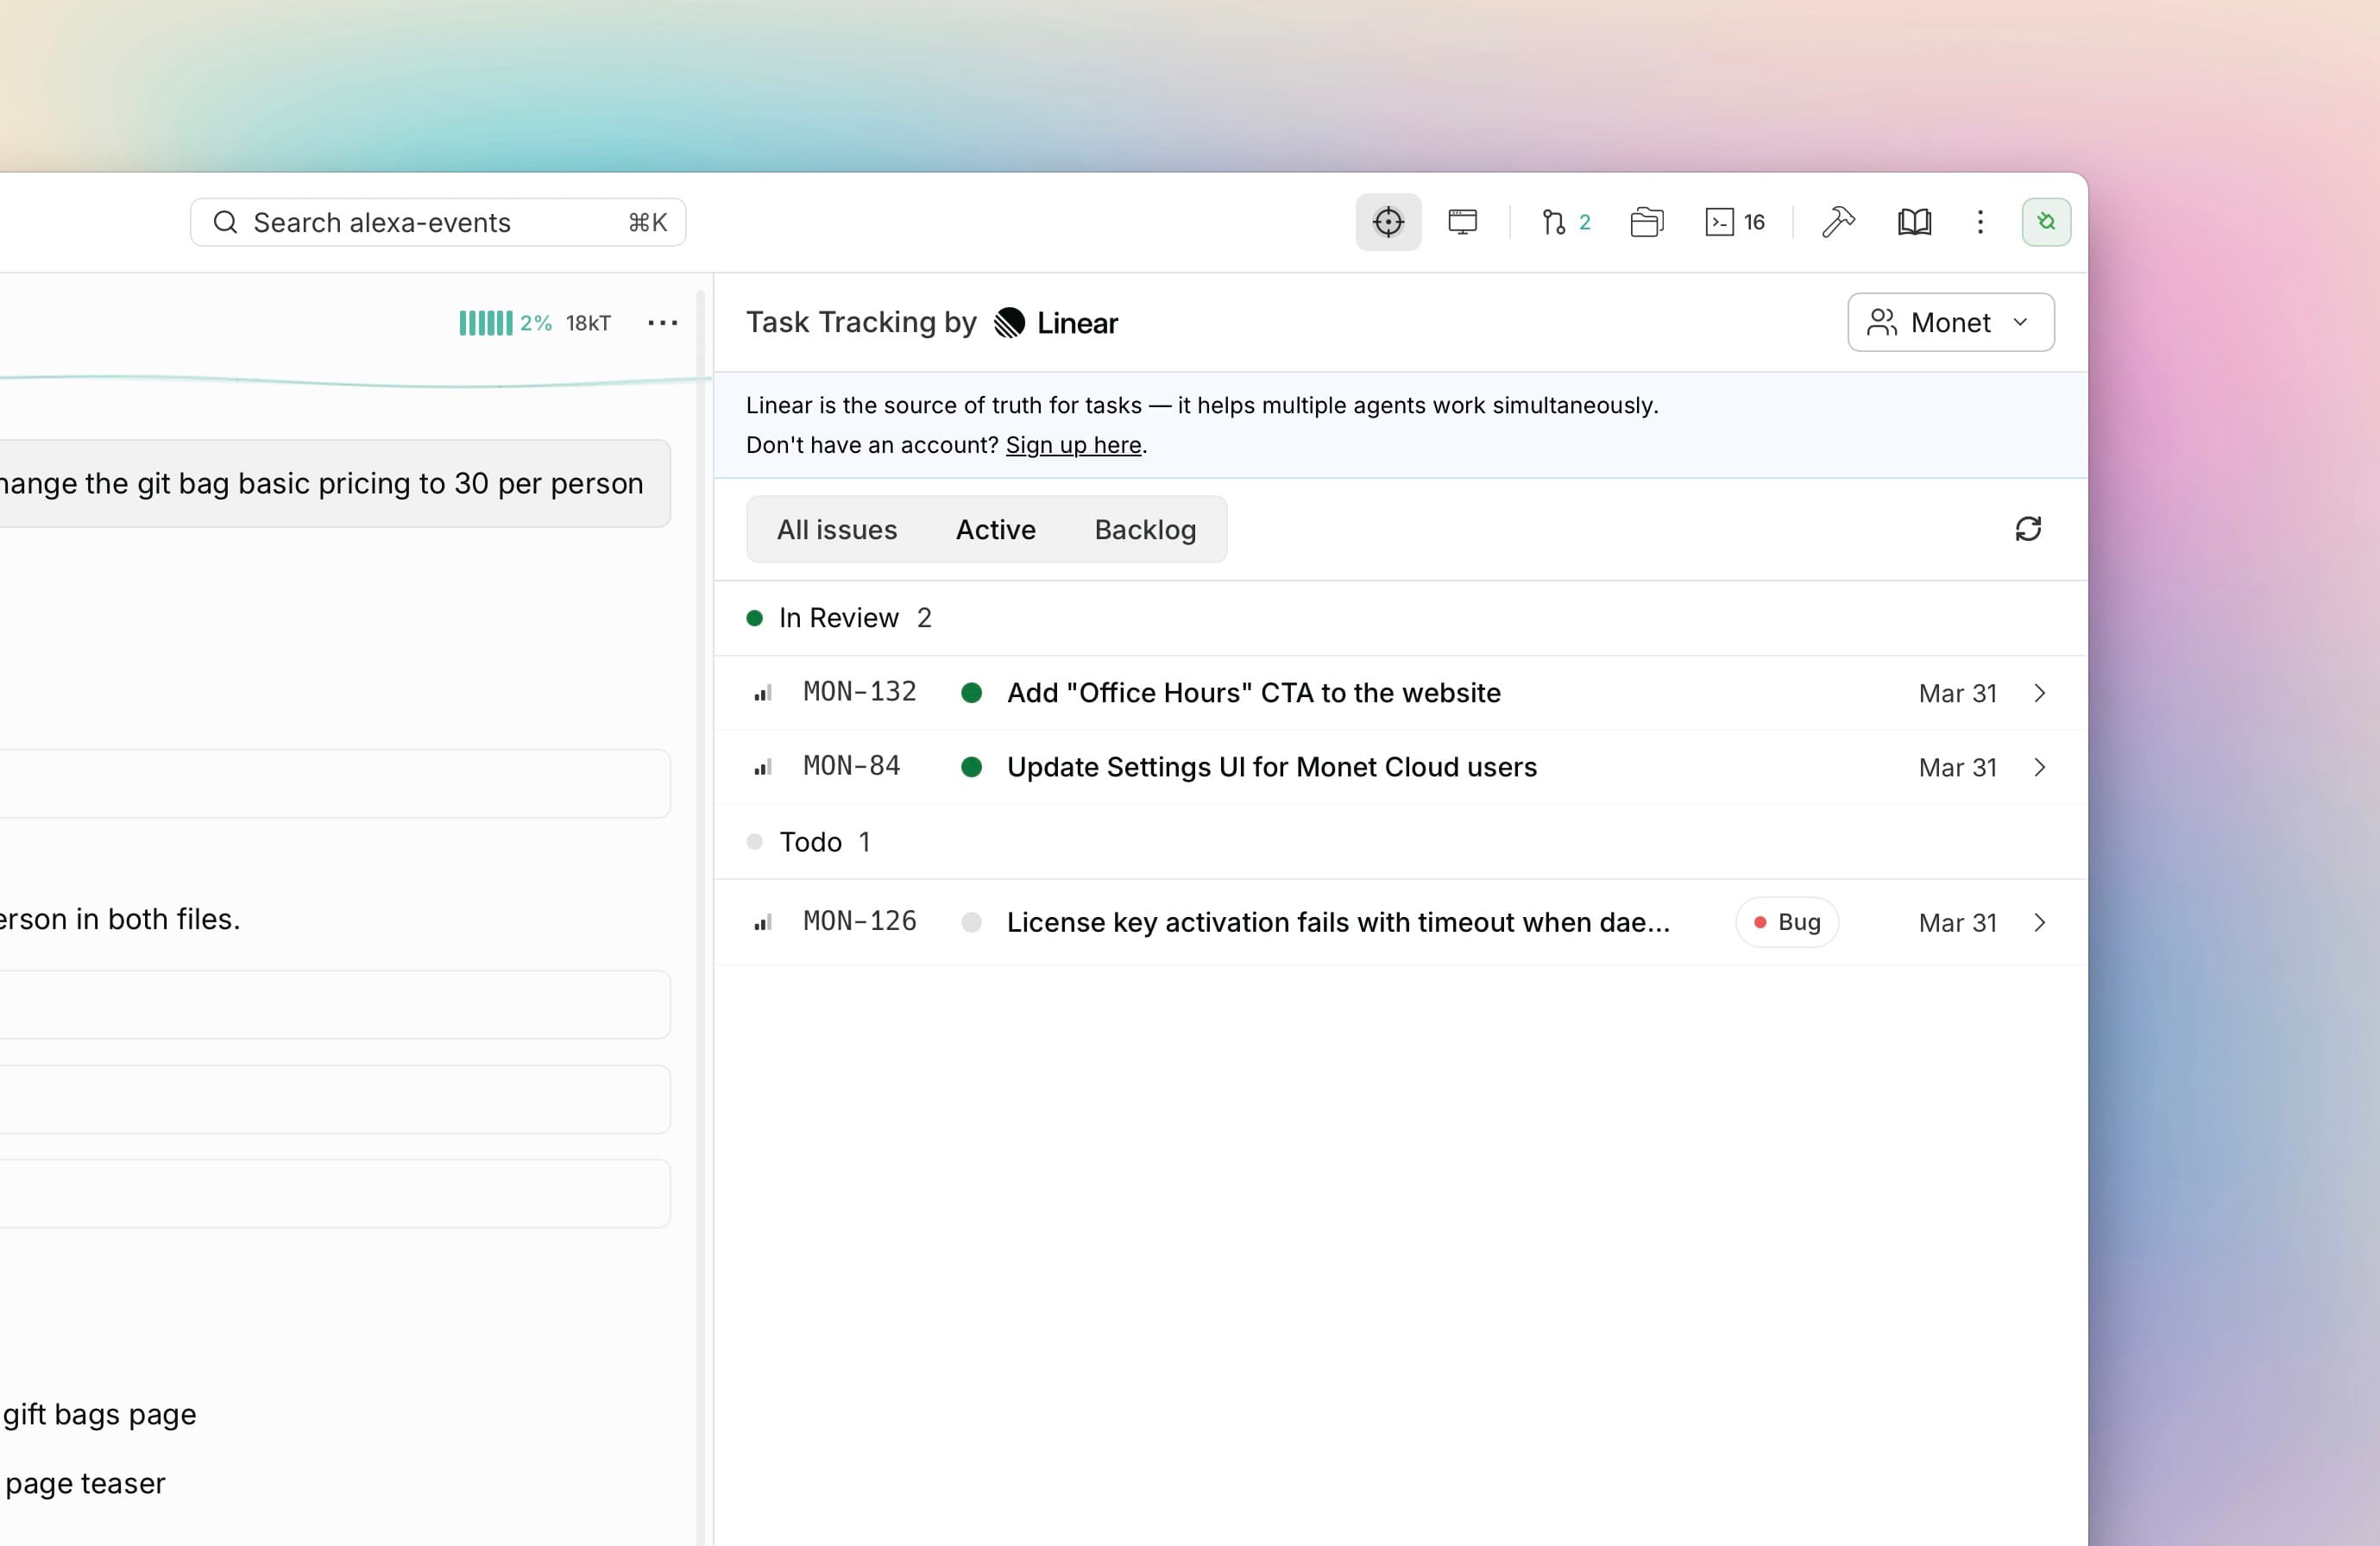Image resolution: width=2380 pixels, height=1546 pixels.
Task: Click the green status icon at top right
Action: (2045, 222)
